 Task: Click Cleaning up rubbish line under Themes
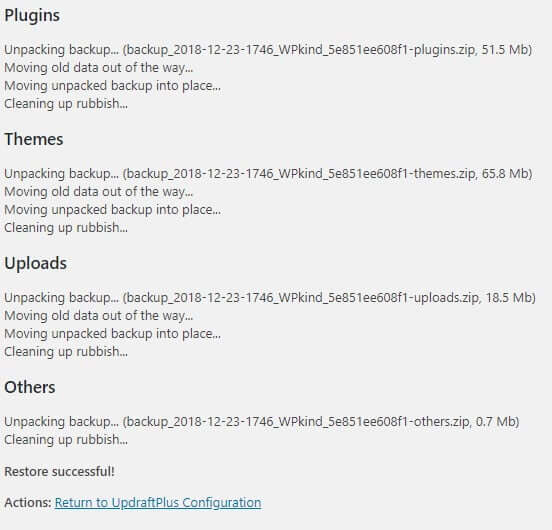[66, 228]
